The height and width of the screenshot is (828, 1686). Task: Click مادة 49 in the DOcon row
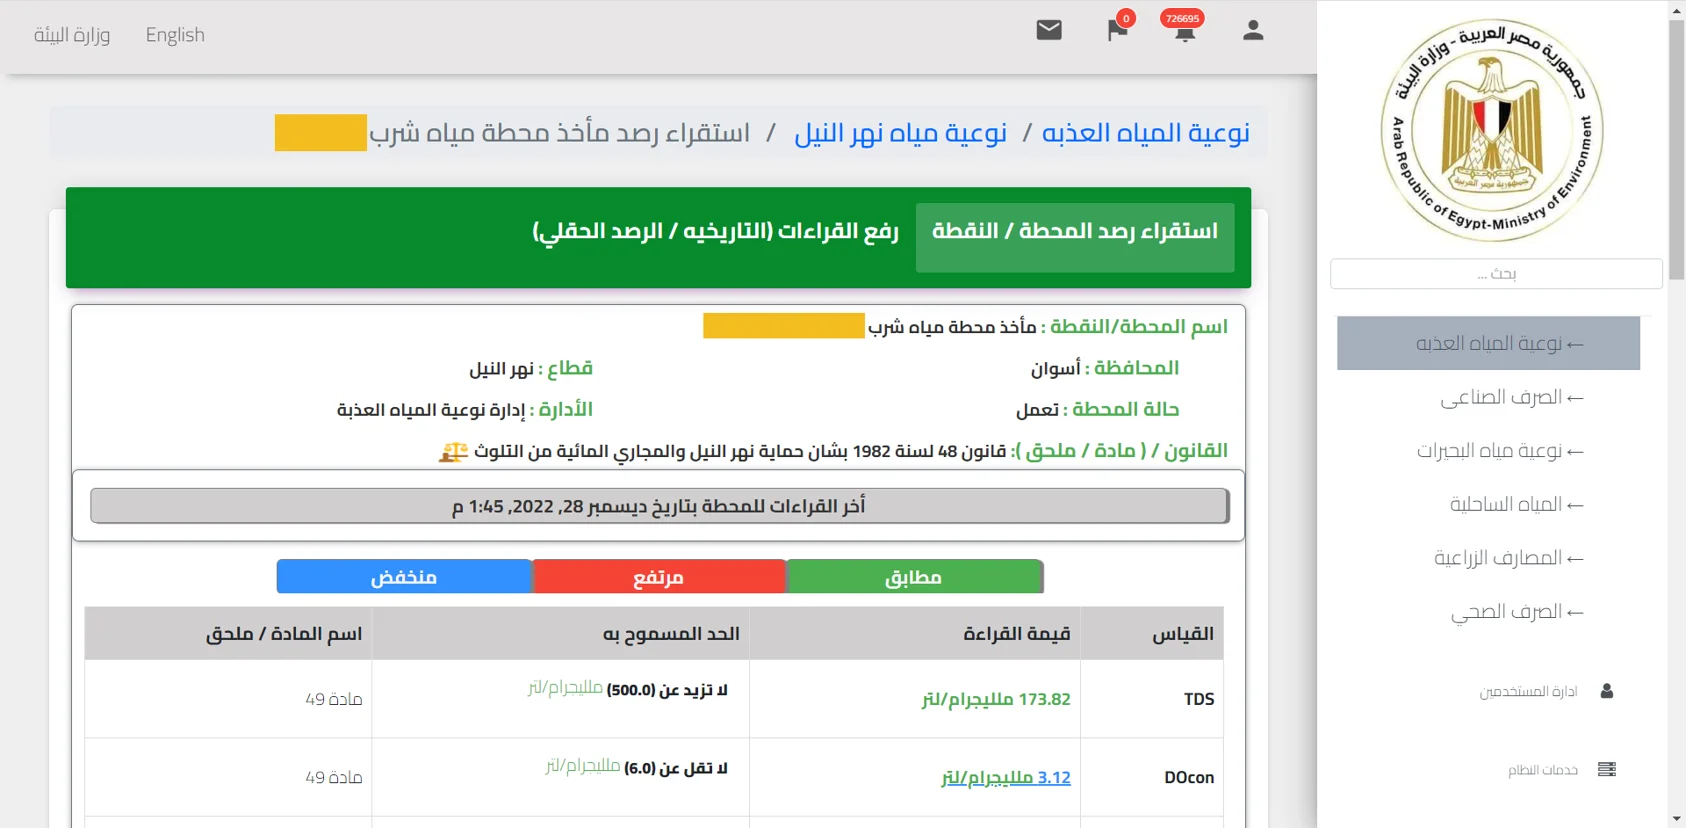click(334, 777)
